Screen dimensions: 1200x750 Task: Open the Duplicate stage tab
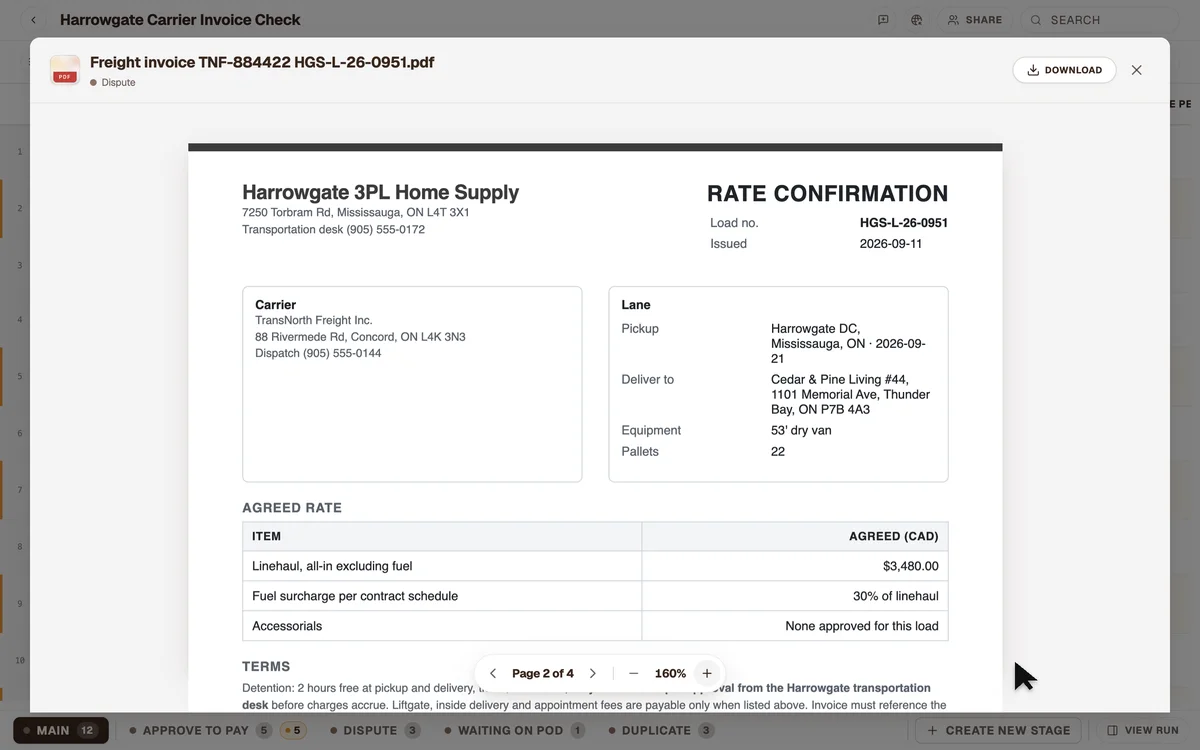(659, 730)
